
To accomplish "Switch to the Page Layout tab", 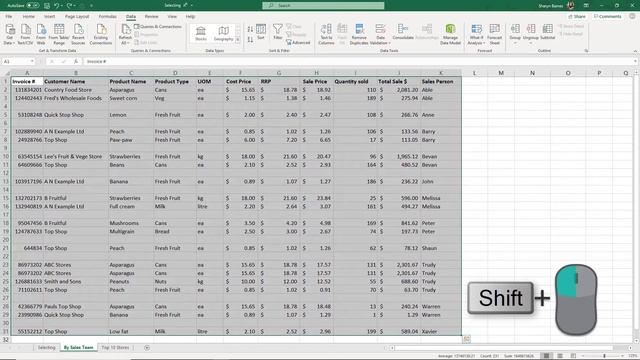I will (x=77, y=17).
